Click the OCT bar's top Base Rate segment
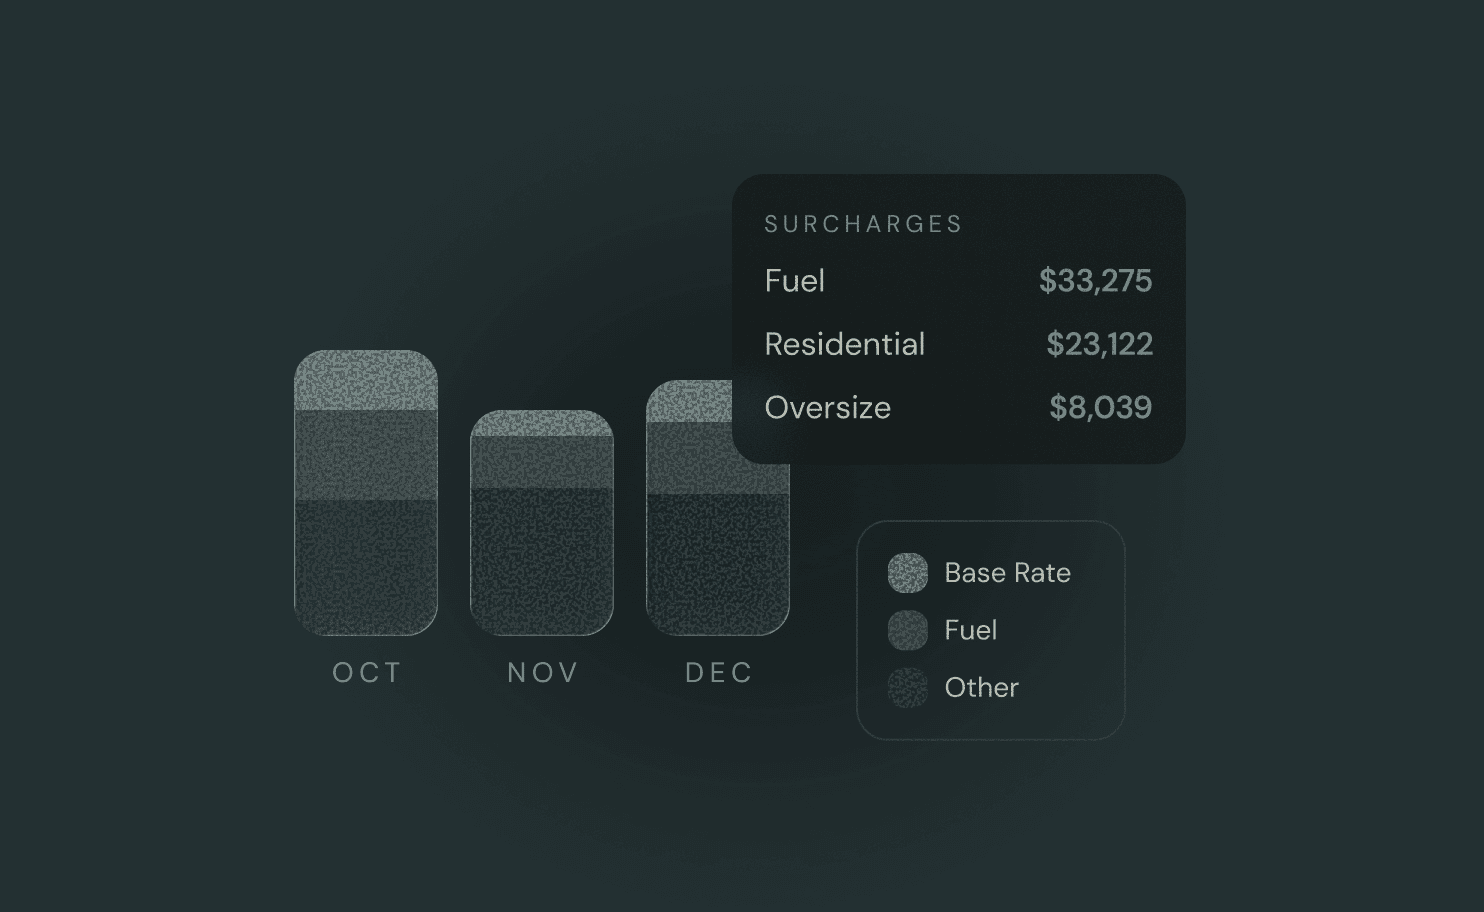Screen dimensions: 1484x912 366,380
